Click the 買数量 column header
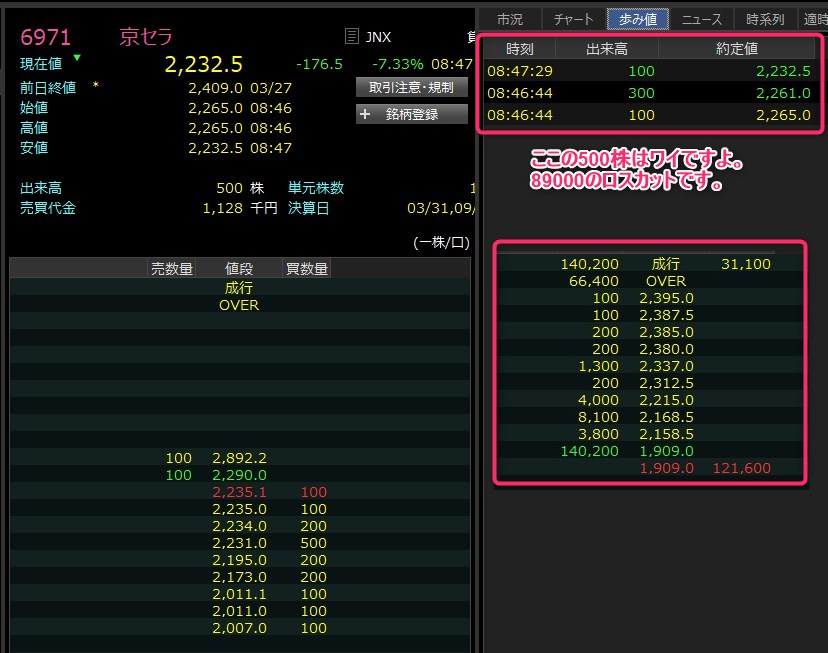828x653 pixels. point(306,269)
